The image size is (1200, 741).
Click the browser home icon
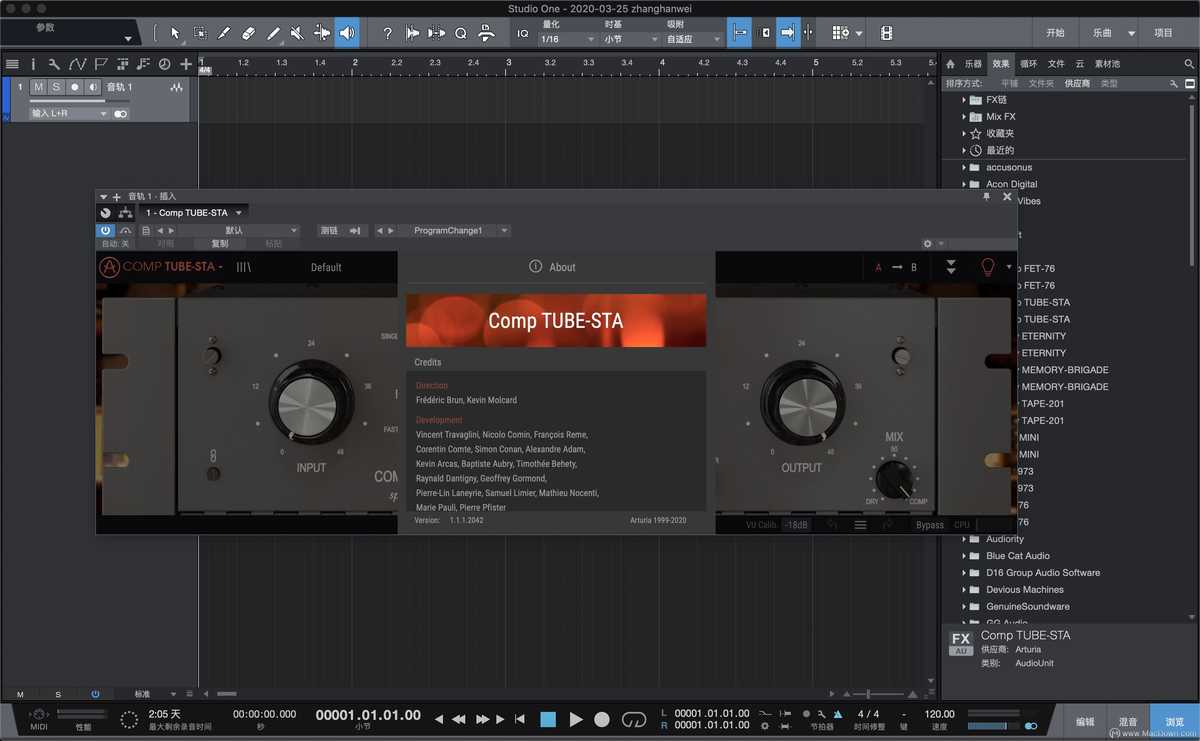(x=951, y=64)
